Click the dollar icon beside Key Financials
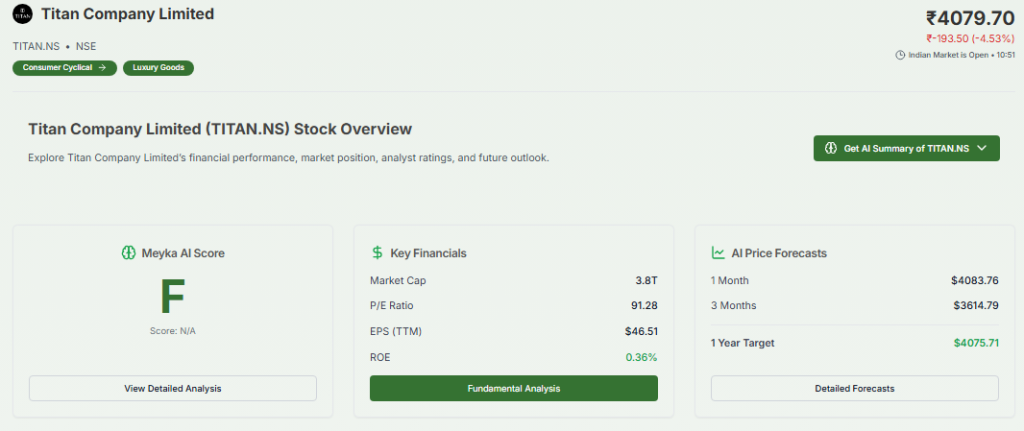The width and height of the screenshot is (1024, 431). 377,253
